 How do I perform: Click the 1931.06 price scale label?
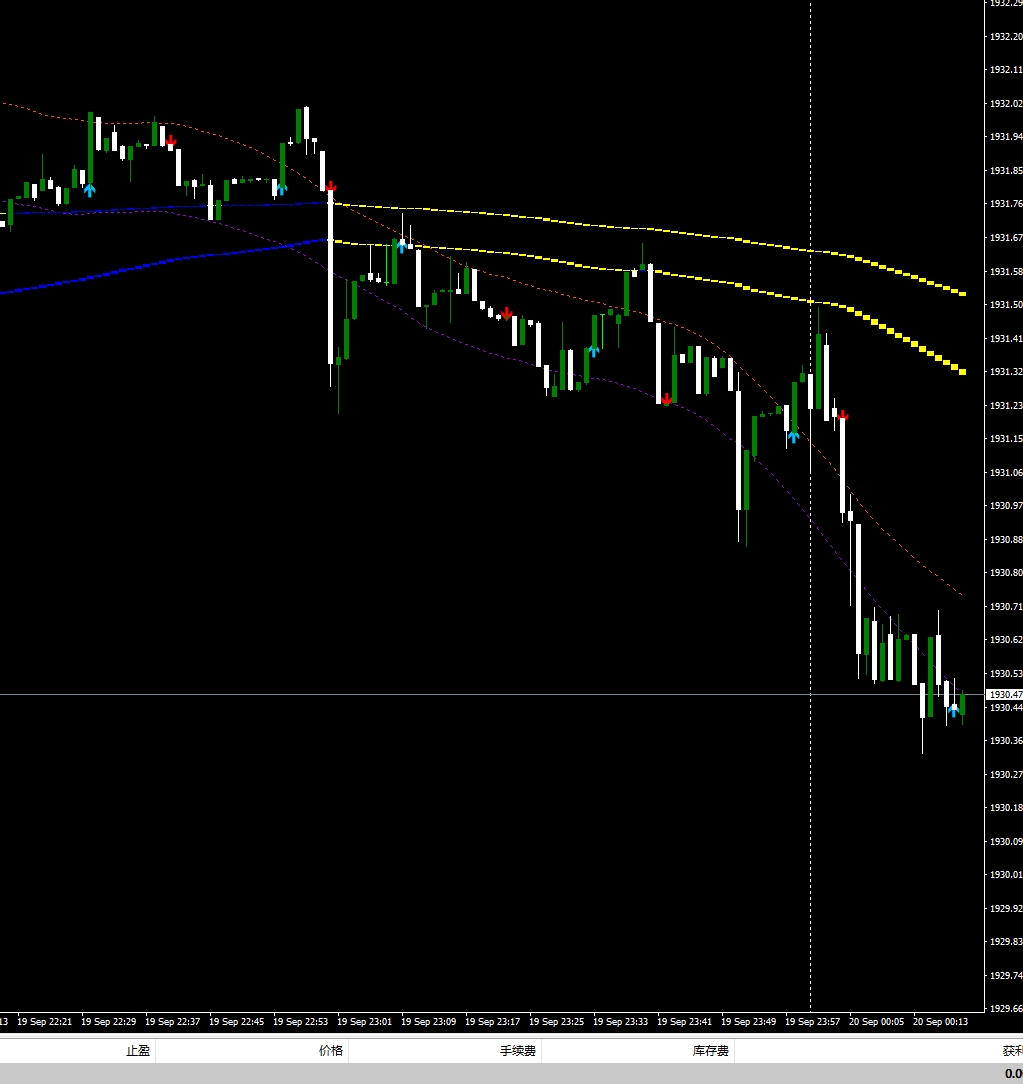click(x=1006, y=472)
